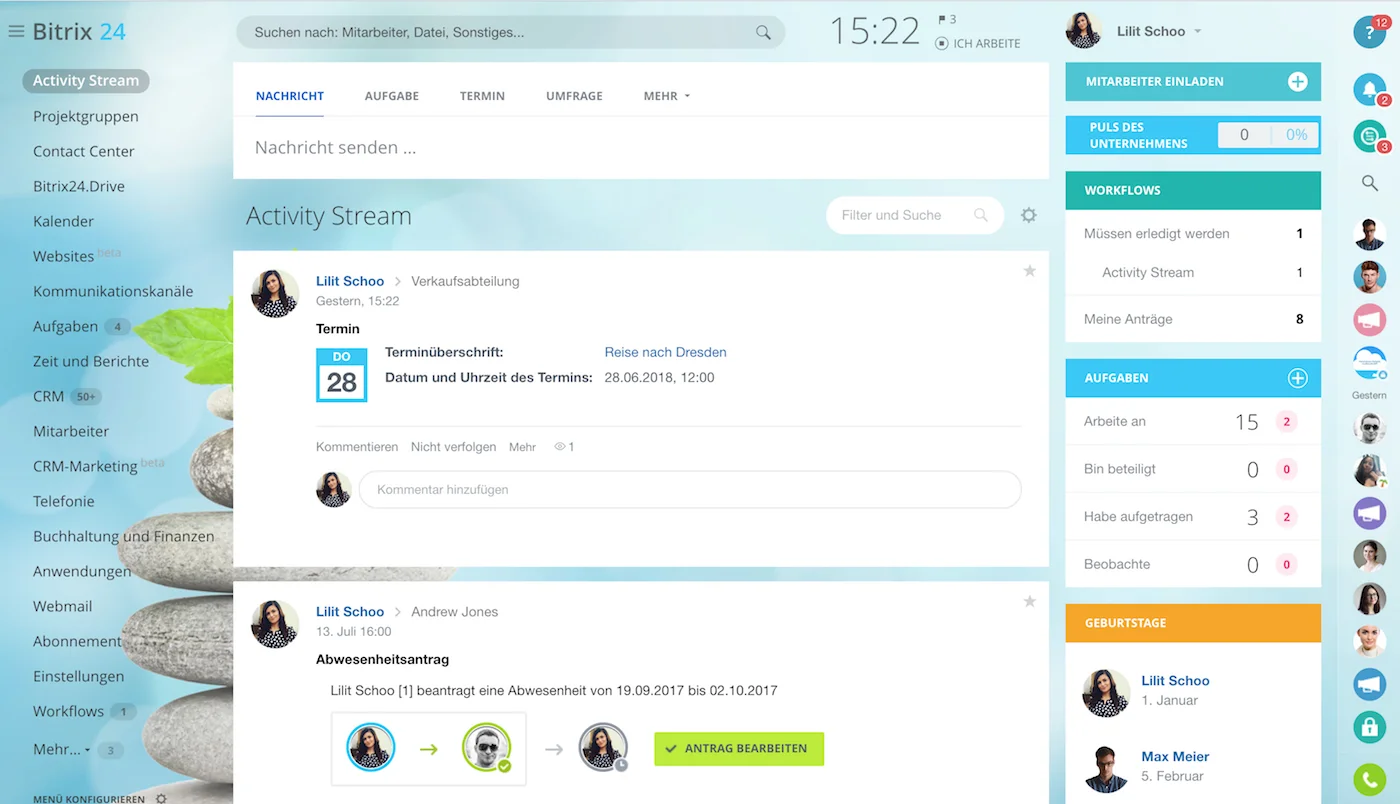Star the Termin post as favorite
This screenshot has height=804, width=1400.
(1029, 271)
